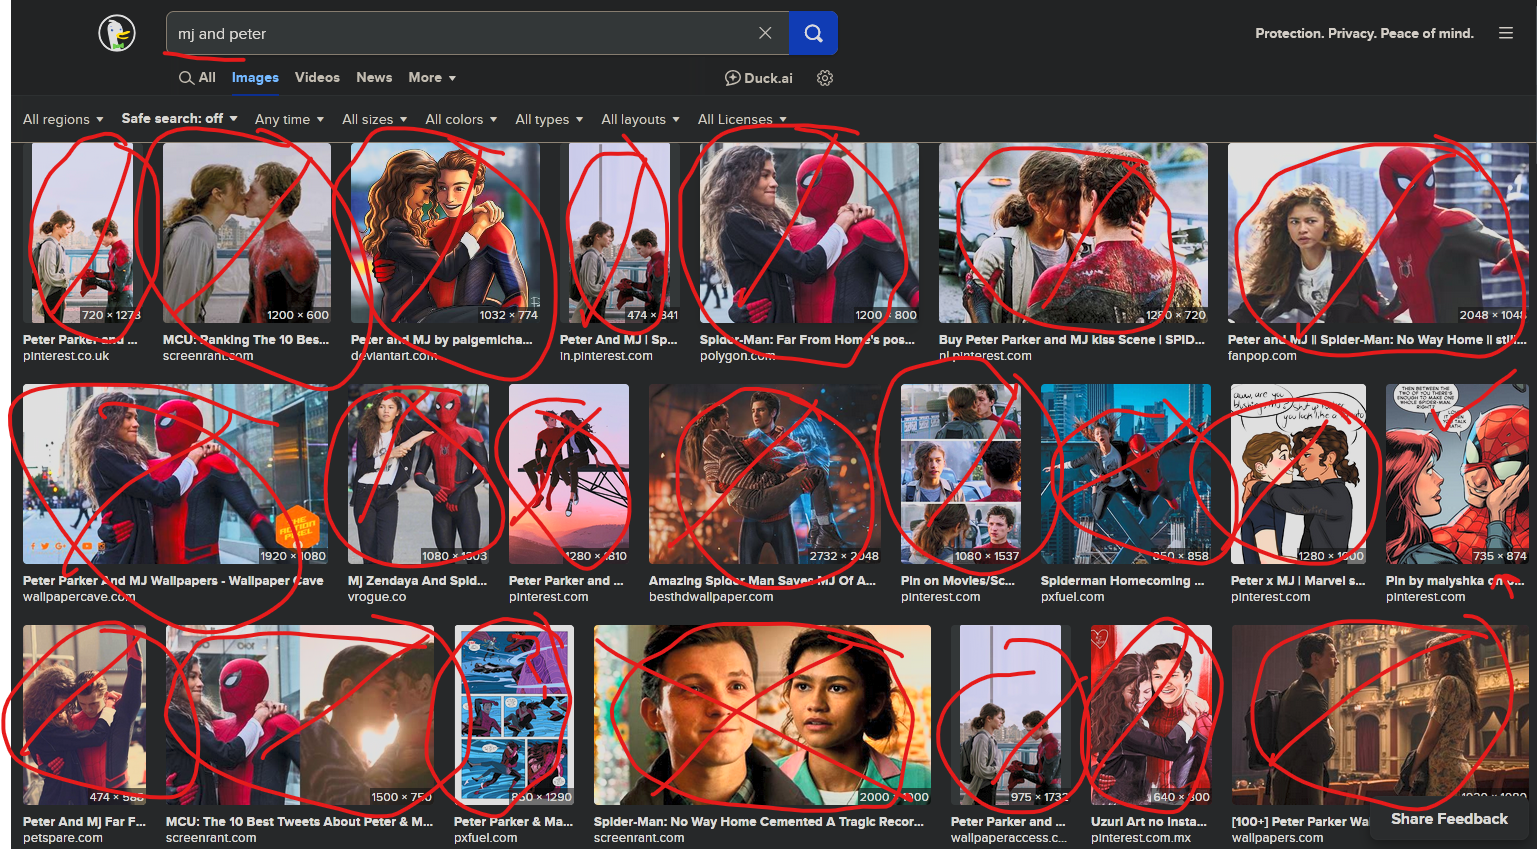Switch to the All results tab
The width and height of the screenshot is (1537, 849).
[x=197, y=77]
